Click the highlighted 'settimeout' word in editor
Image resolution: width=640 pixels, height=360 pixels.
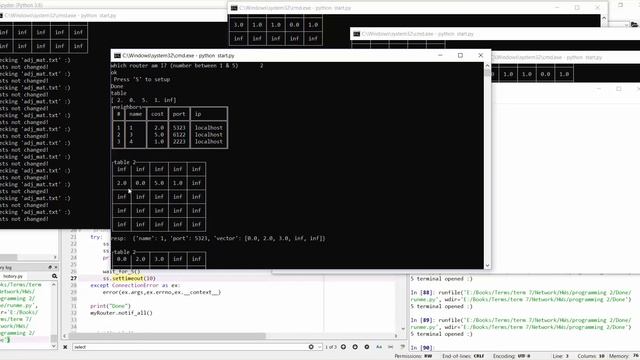pos(128,278)
